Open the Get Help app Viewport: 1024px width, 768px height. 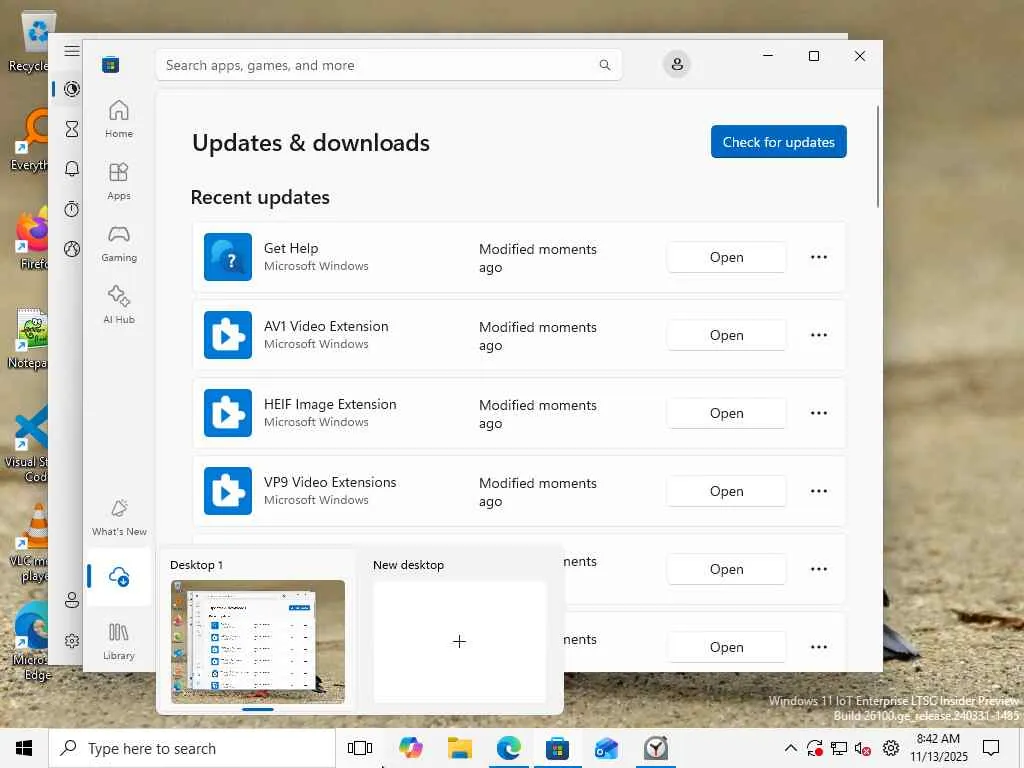726,257
